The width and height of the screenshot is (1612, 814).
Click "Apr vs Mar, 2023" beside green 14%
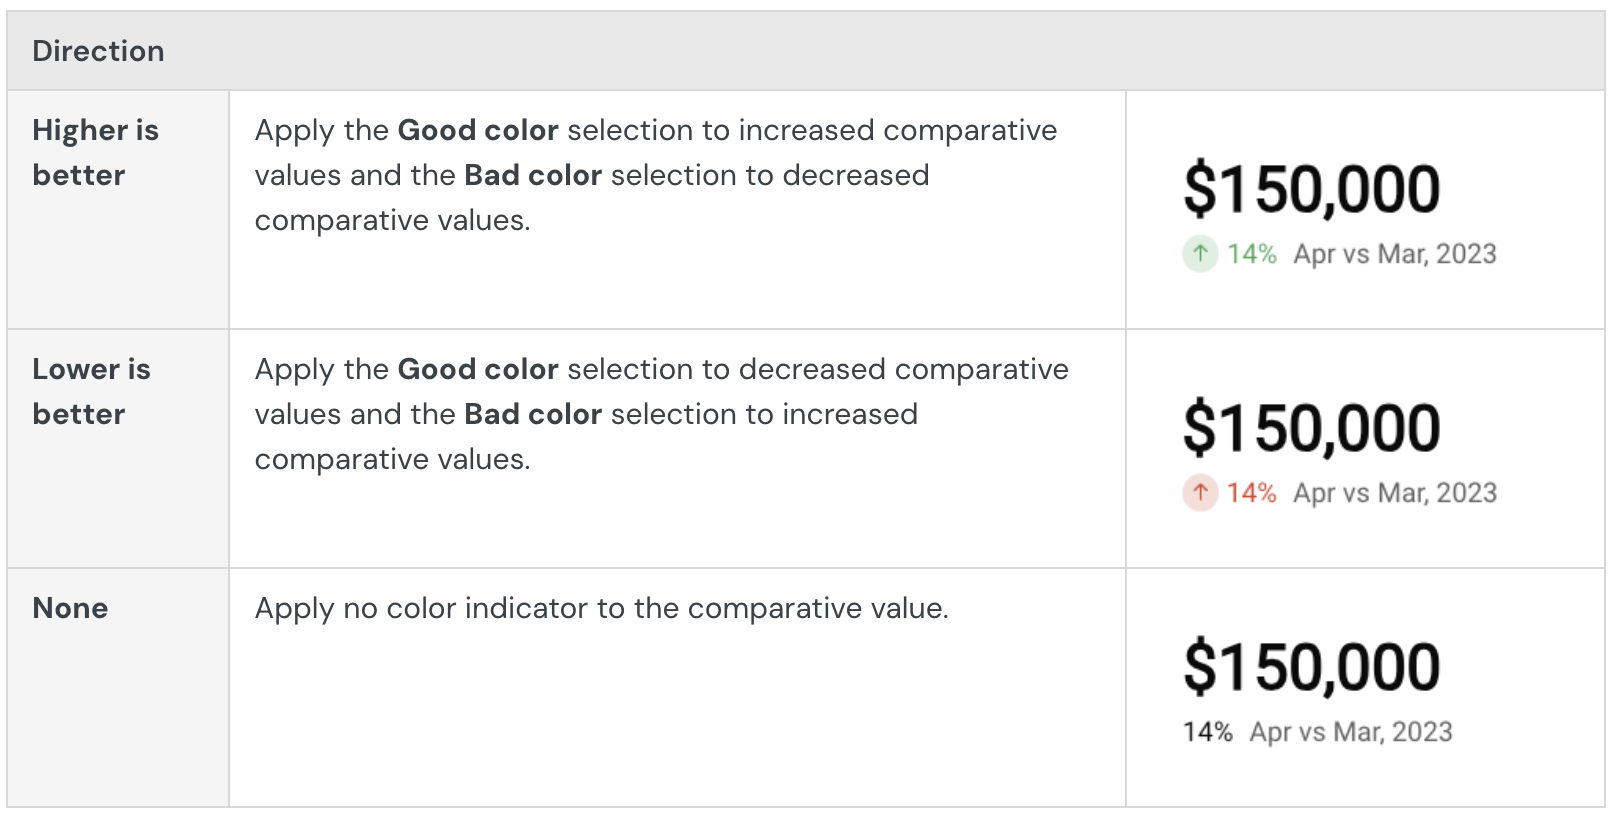click(1395, 254)
